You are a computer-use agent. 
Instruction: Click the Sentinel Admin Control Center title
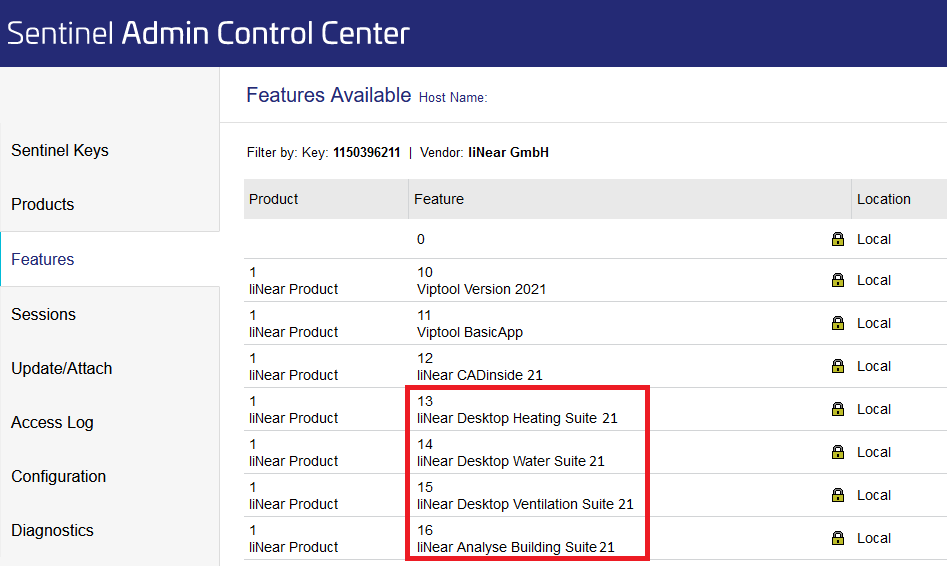pyautogui.click(x=208, y=33)
